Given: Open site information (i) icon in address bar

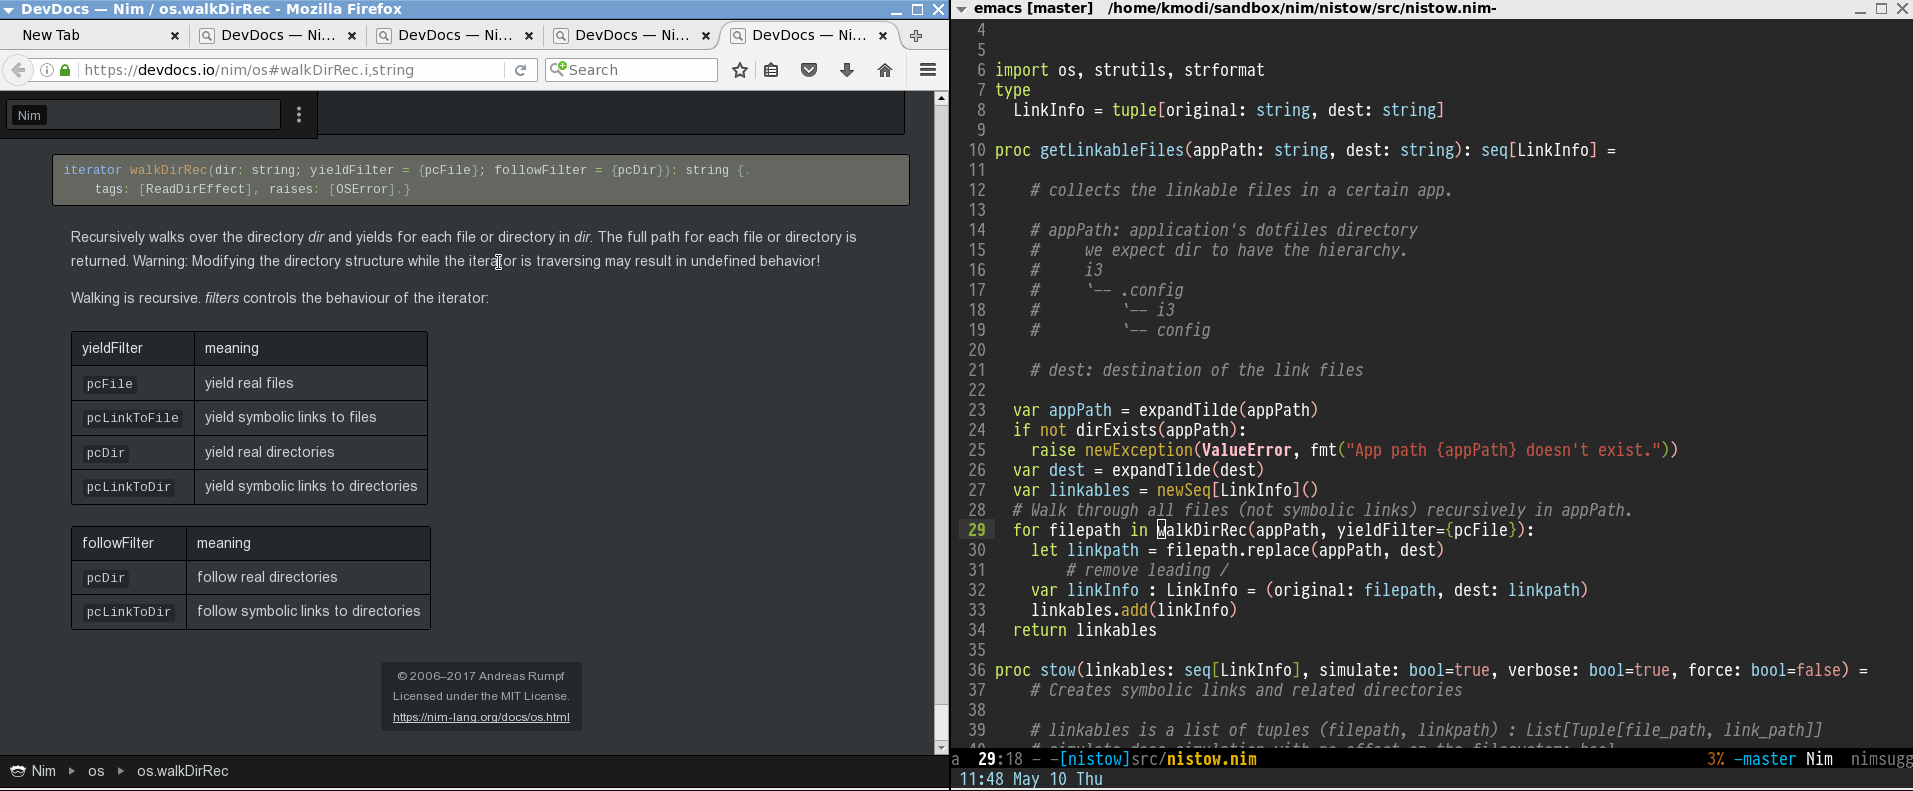Looking at the screenshot, I should 47,70.
